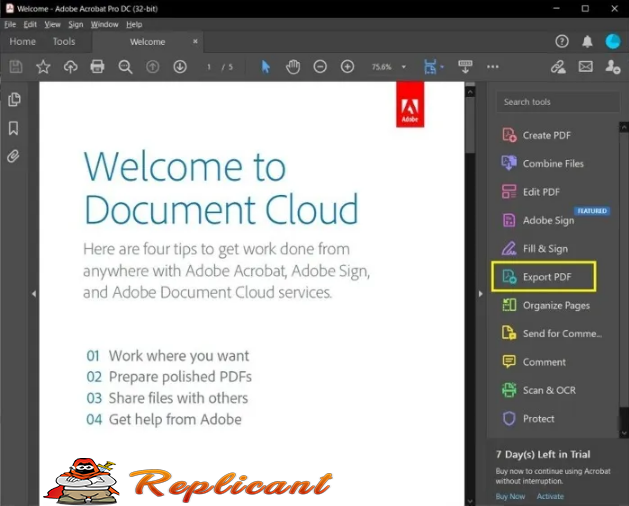Image resolution: width=629 pixels, height=506 pixels.
Task: Click '01 Work where you want' line
Action: click(168, 356)
